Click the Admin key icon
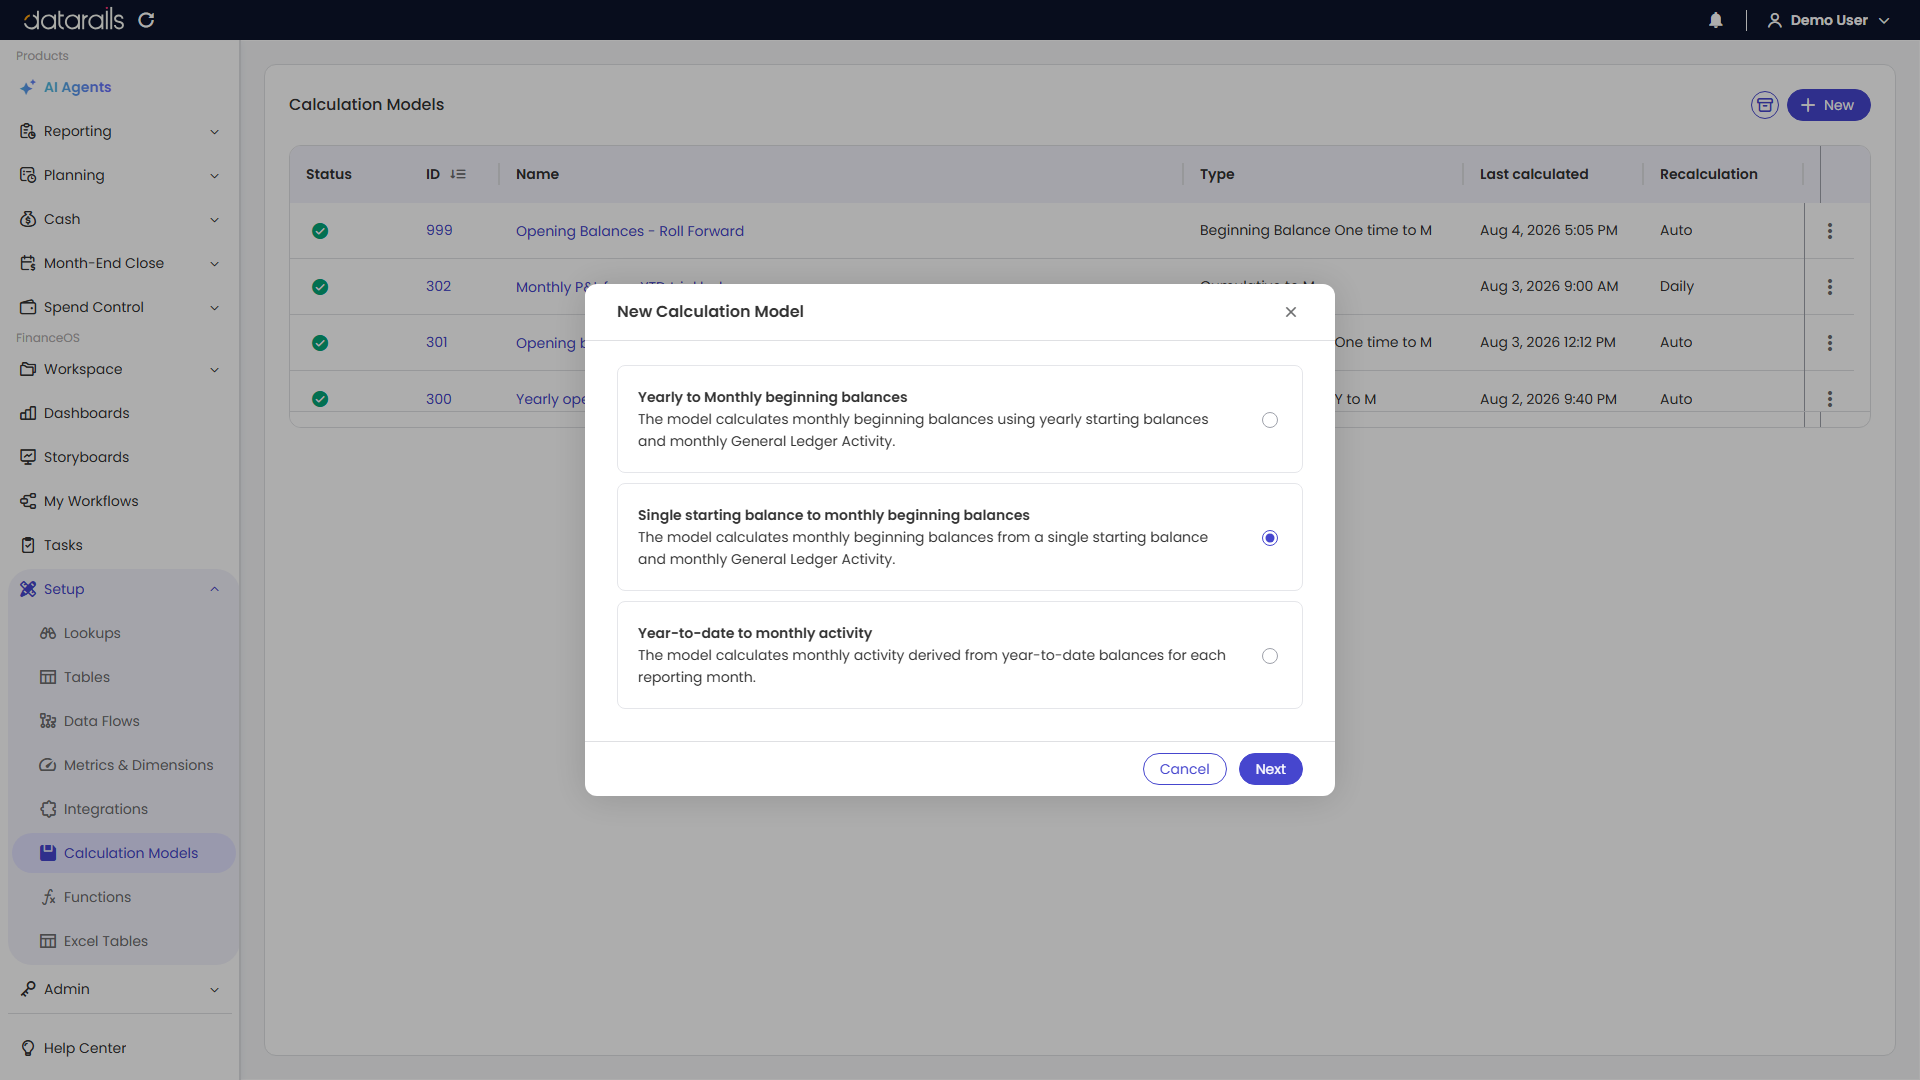1920x1080 pixels. 28,989
